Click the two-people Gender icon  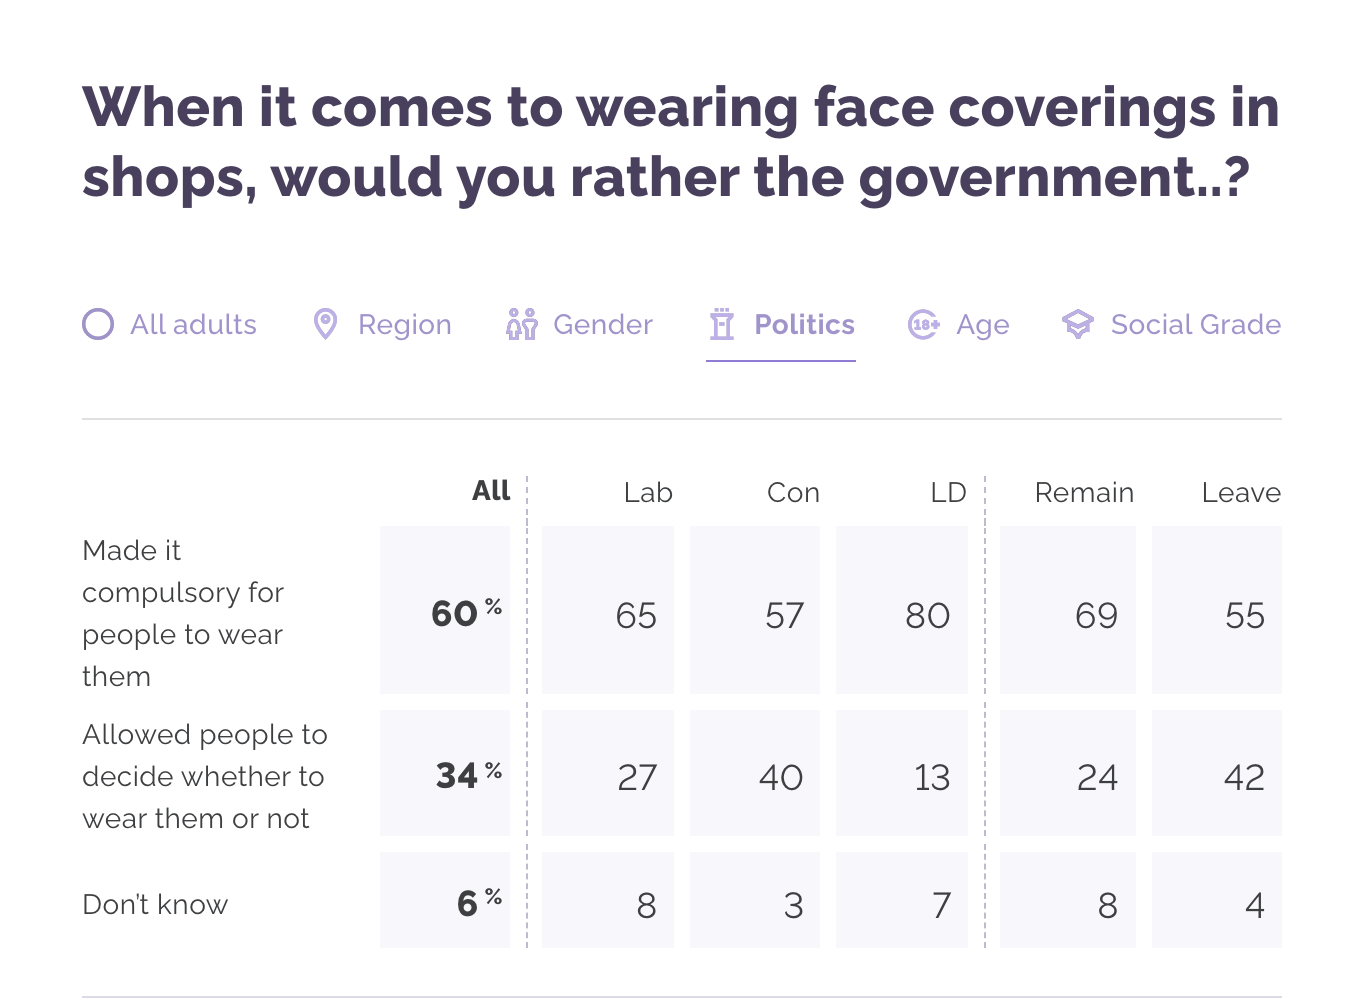(521, 324)
